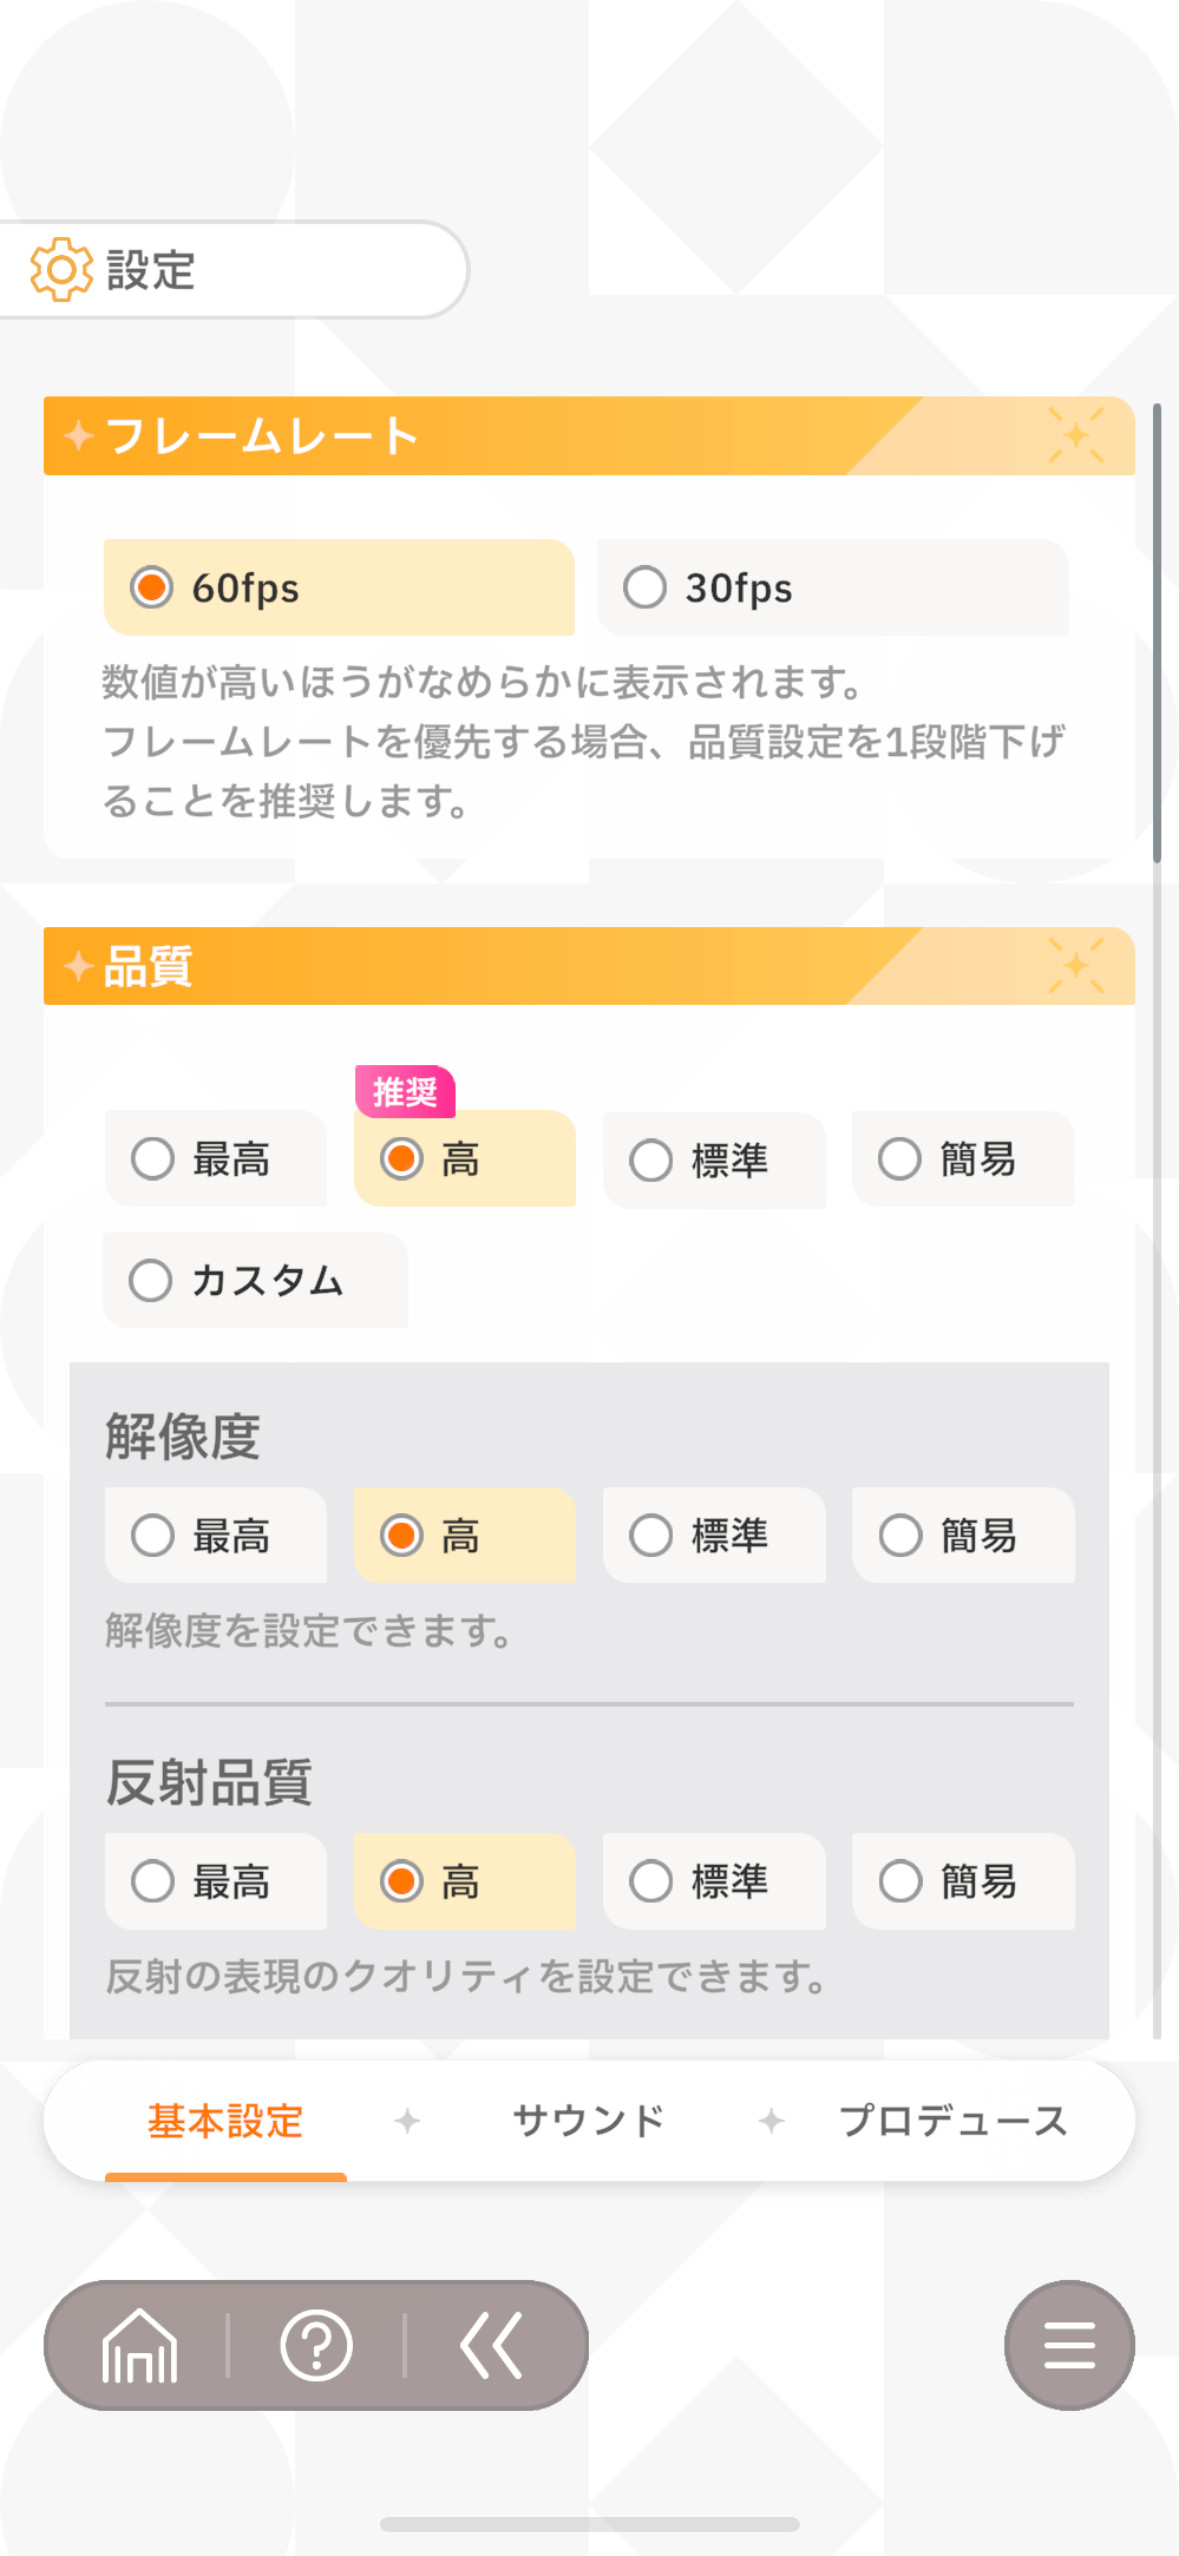Select 60fps frame rate option
The image size is (1179, 2556).
click(339, 587)
